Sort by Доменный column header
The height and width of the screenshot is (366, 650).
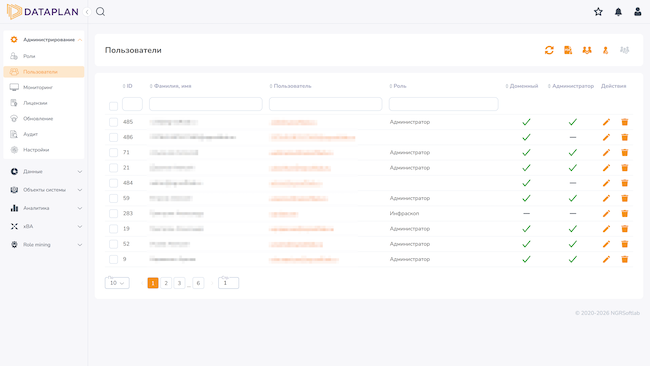(522, 86)
